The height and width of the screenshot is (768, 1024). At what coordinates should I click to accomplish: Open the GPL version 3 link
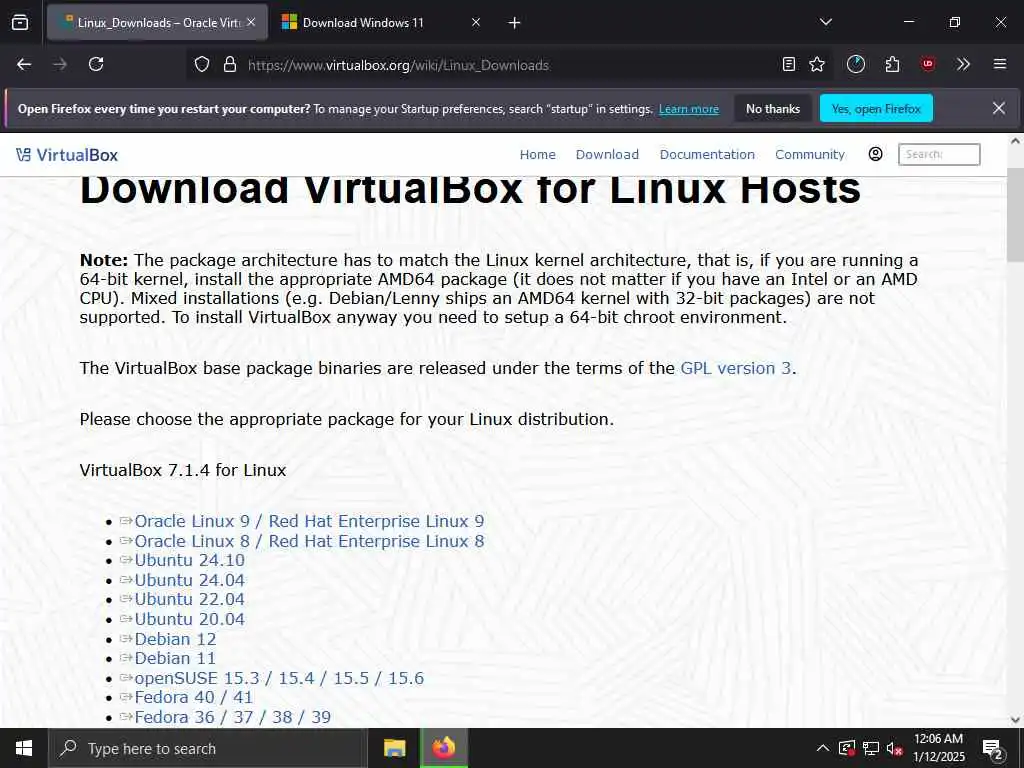735,368
